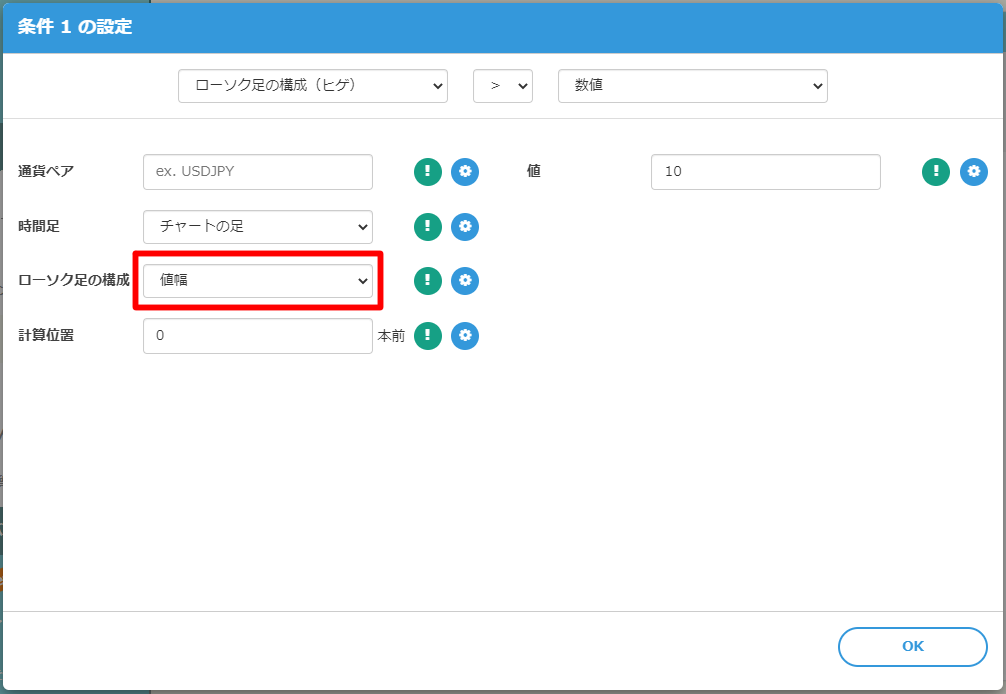The height and width of the screenshot is (694, 1006).
Task: Click the 通貨ペア input field (ex. USDJPY)
Action: pyautogui.click(x=258, y=172)
